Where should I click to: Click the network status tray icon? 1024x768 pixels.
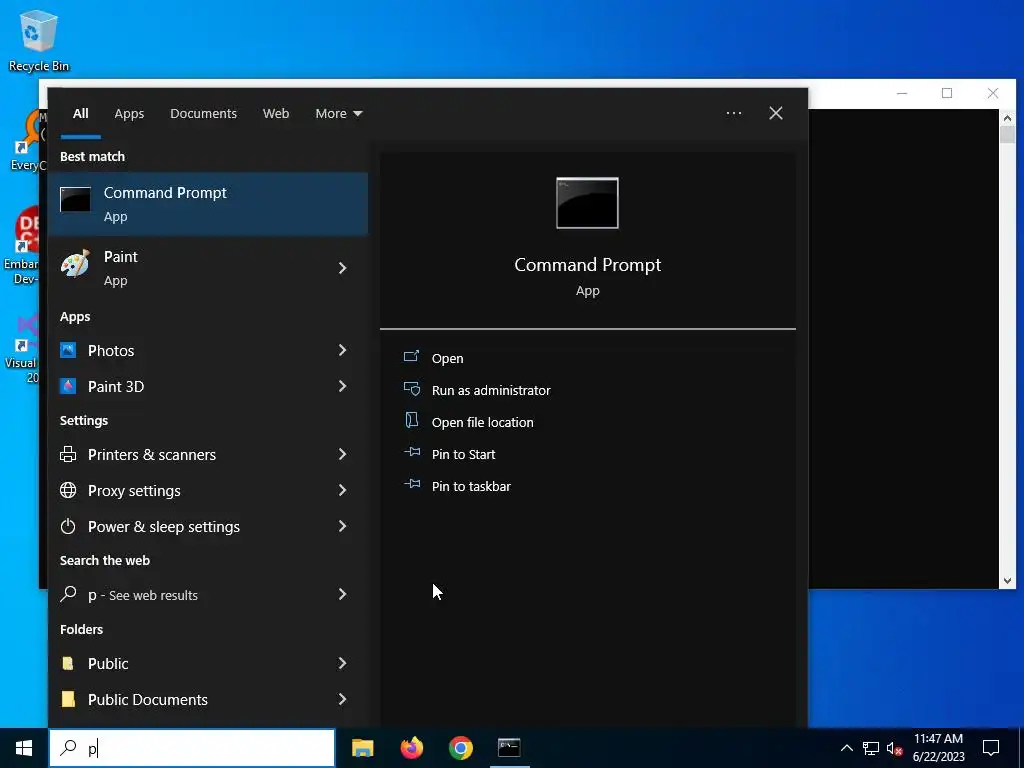coord(871,748)
